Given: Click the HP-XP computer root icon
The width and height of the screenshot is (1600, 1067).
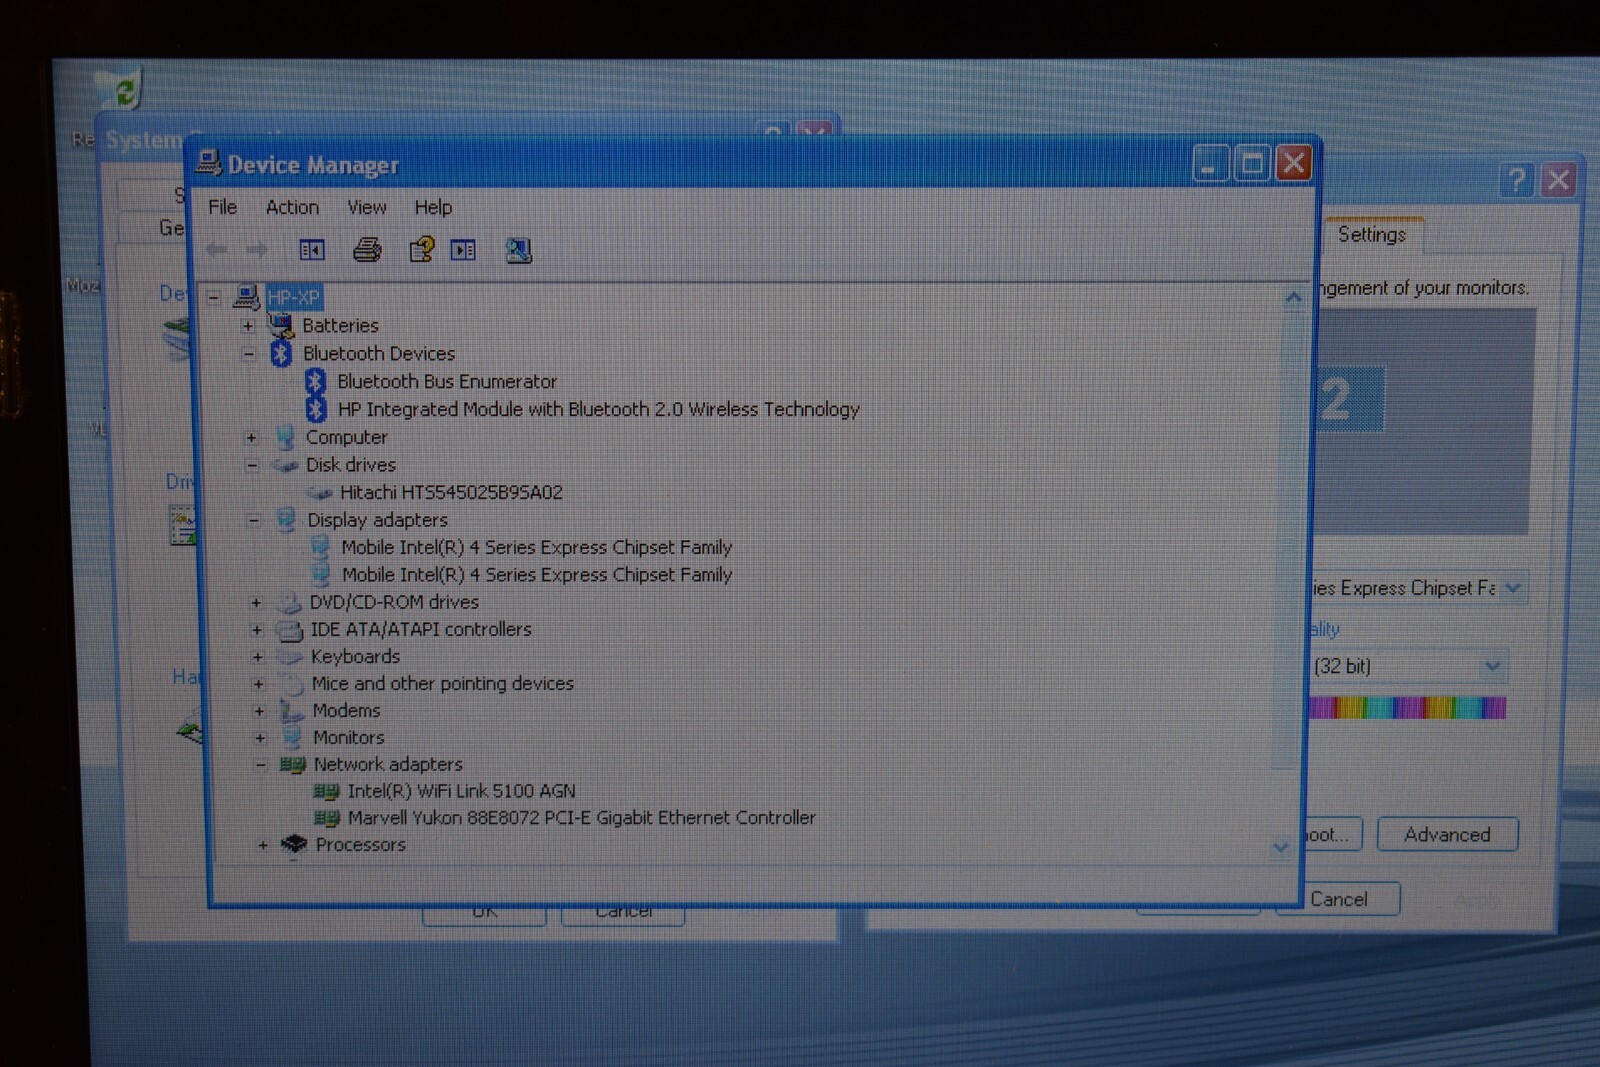Looking at the screenshot, I should pyautogui.click(x=246, y=296).
